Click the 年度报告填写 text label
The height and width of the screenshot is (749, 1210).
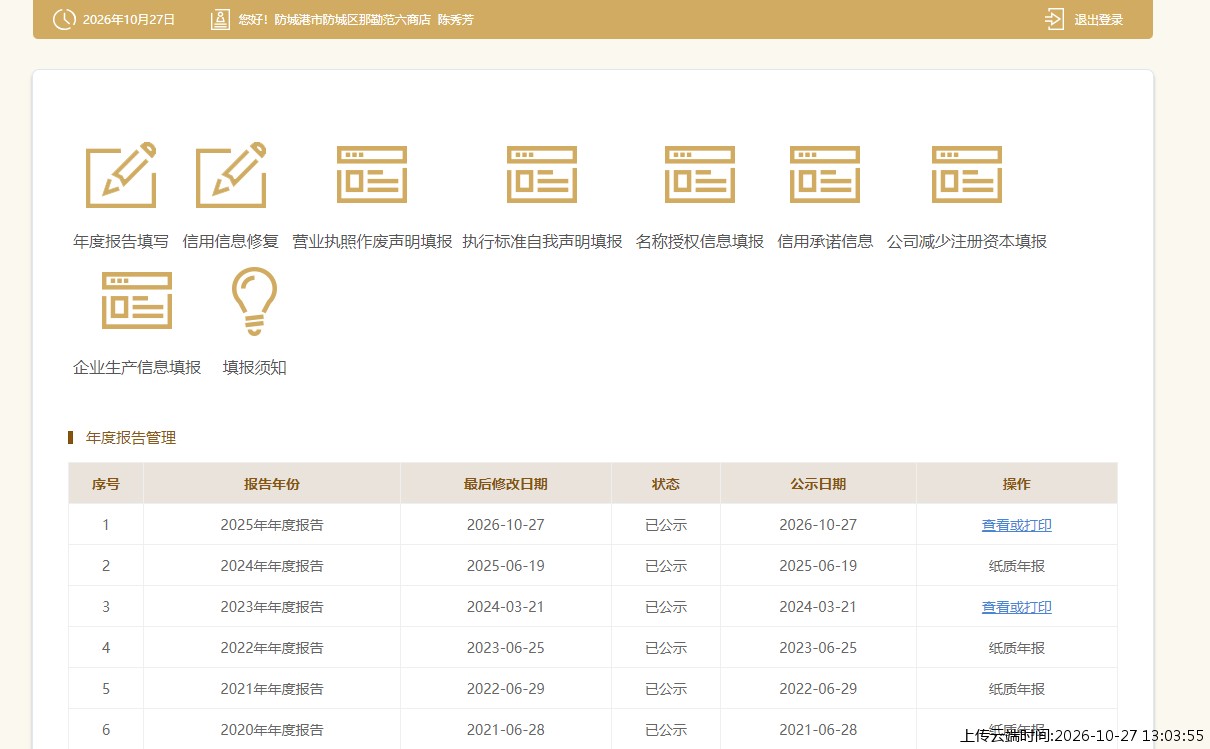(121, 241)
